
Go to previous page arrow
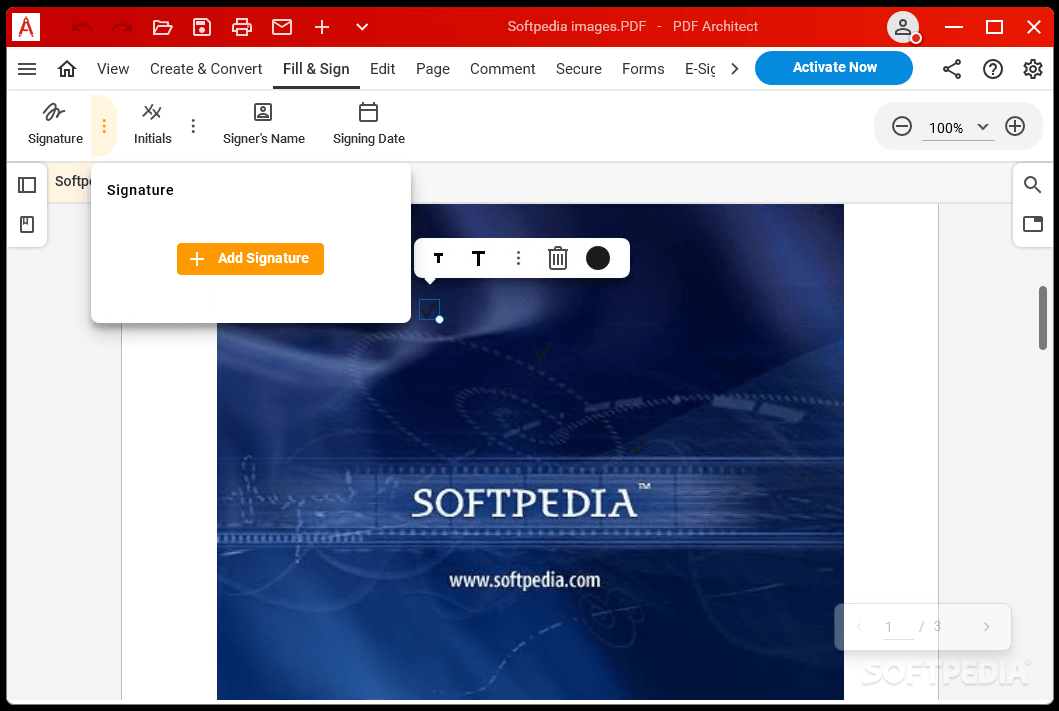point(859,627)
